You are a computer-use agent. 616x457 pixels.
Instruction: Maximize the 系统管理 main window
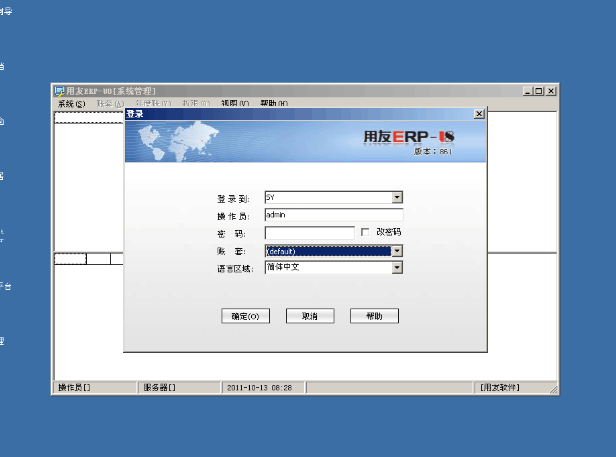539,91
